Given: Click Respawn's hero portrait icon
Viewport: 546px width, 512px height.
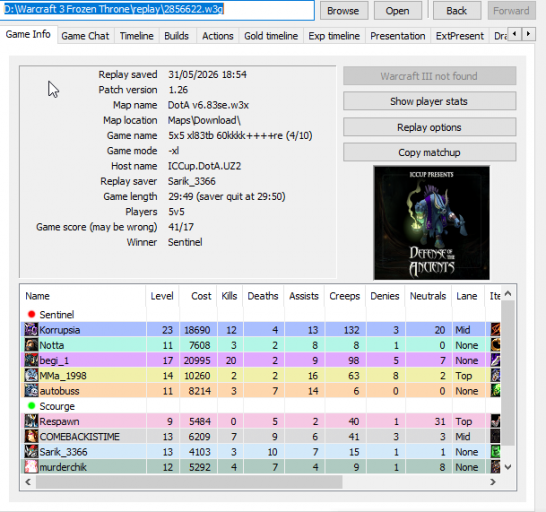Looking at the screenshot, I should click(x=31, y=421).
